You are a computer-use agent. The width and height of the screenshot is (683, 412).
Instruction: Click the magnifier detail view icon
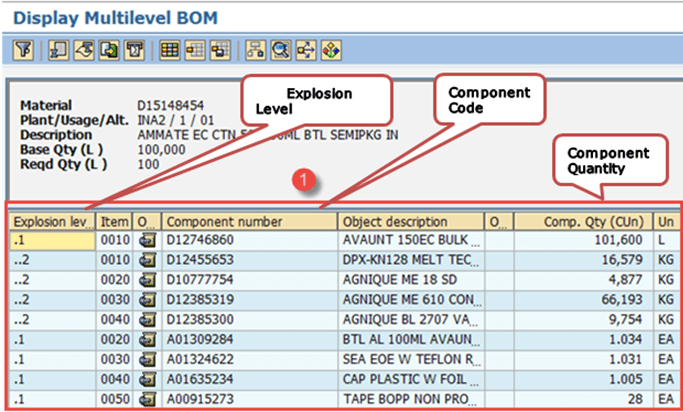[x=282, y=49]
